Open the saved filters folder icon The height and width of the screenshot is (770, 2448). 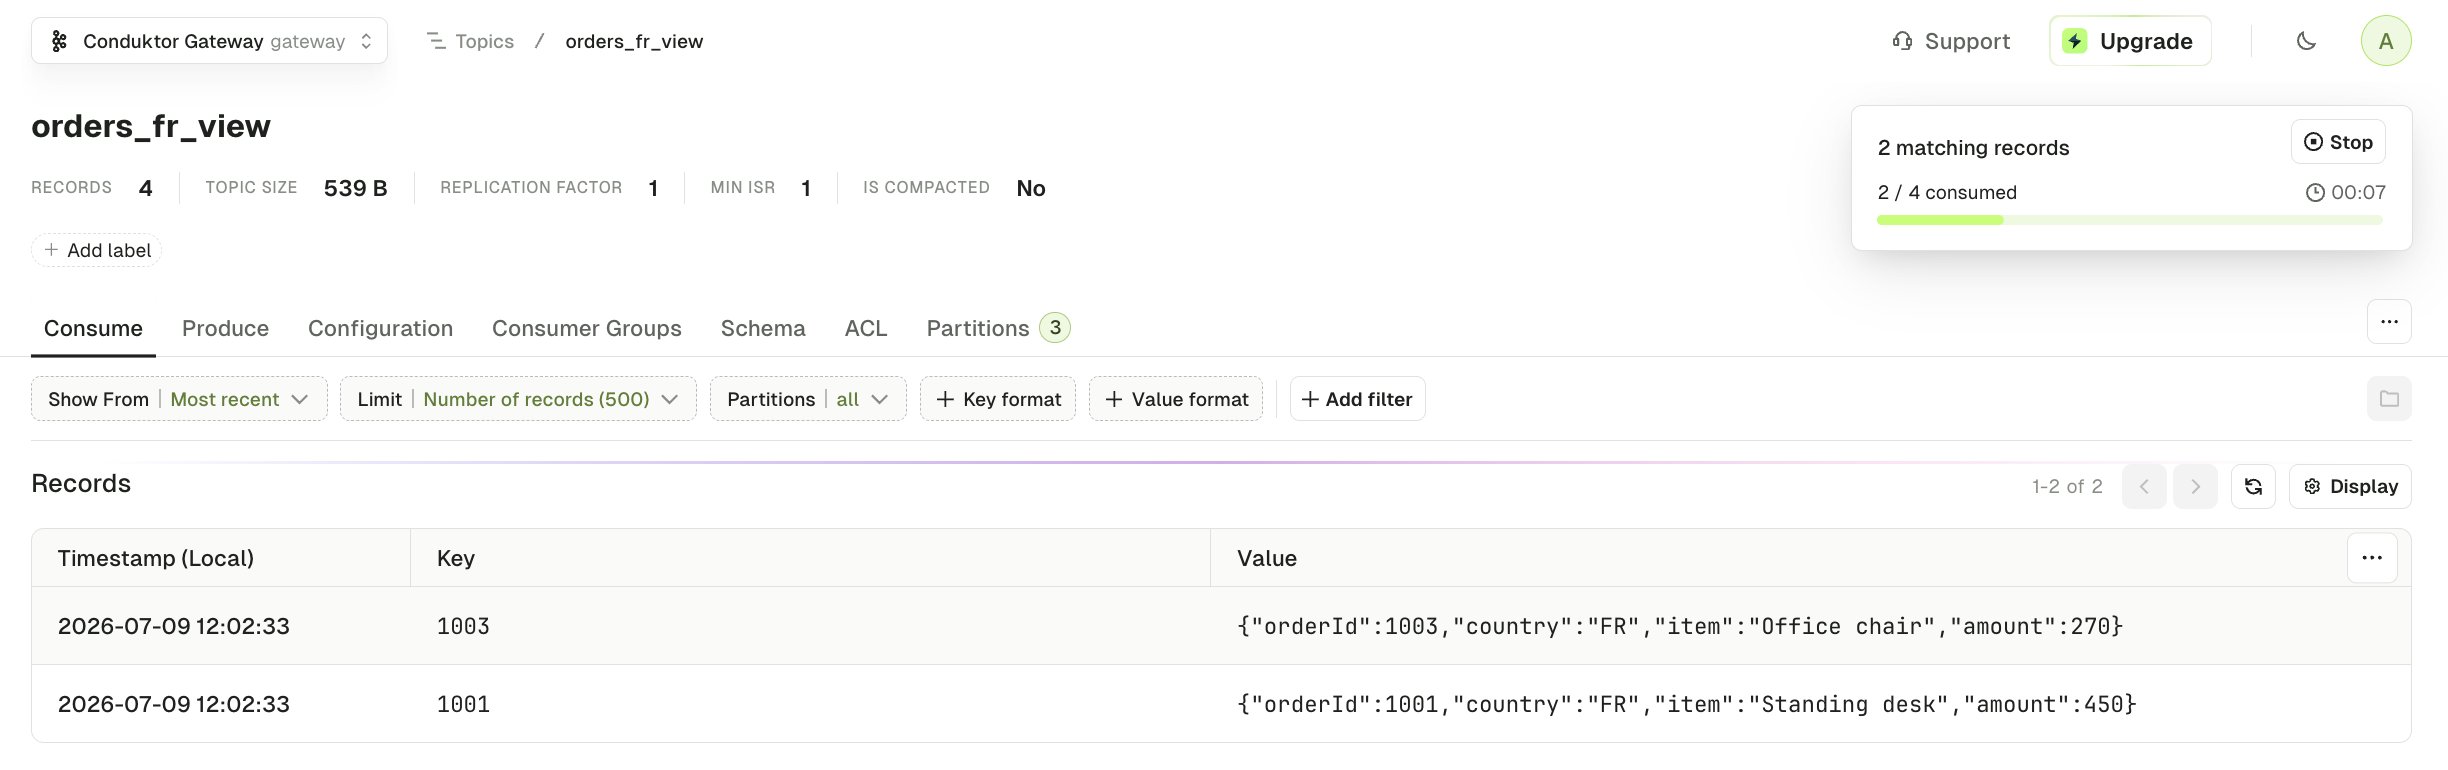point(2389,399)
